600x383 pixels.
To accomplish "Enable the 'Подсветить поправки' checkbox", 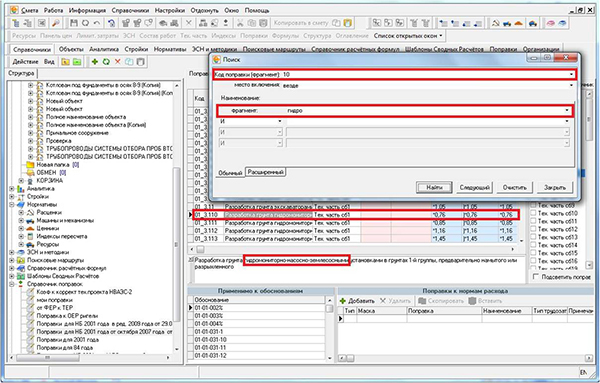I will (x=536, y=277).
